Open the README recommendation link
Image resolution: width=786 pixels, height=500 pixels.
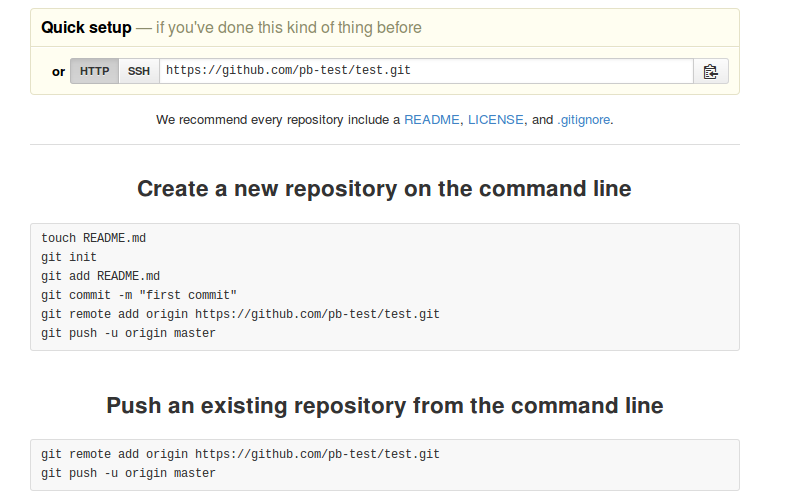click(x=432, y=120)
